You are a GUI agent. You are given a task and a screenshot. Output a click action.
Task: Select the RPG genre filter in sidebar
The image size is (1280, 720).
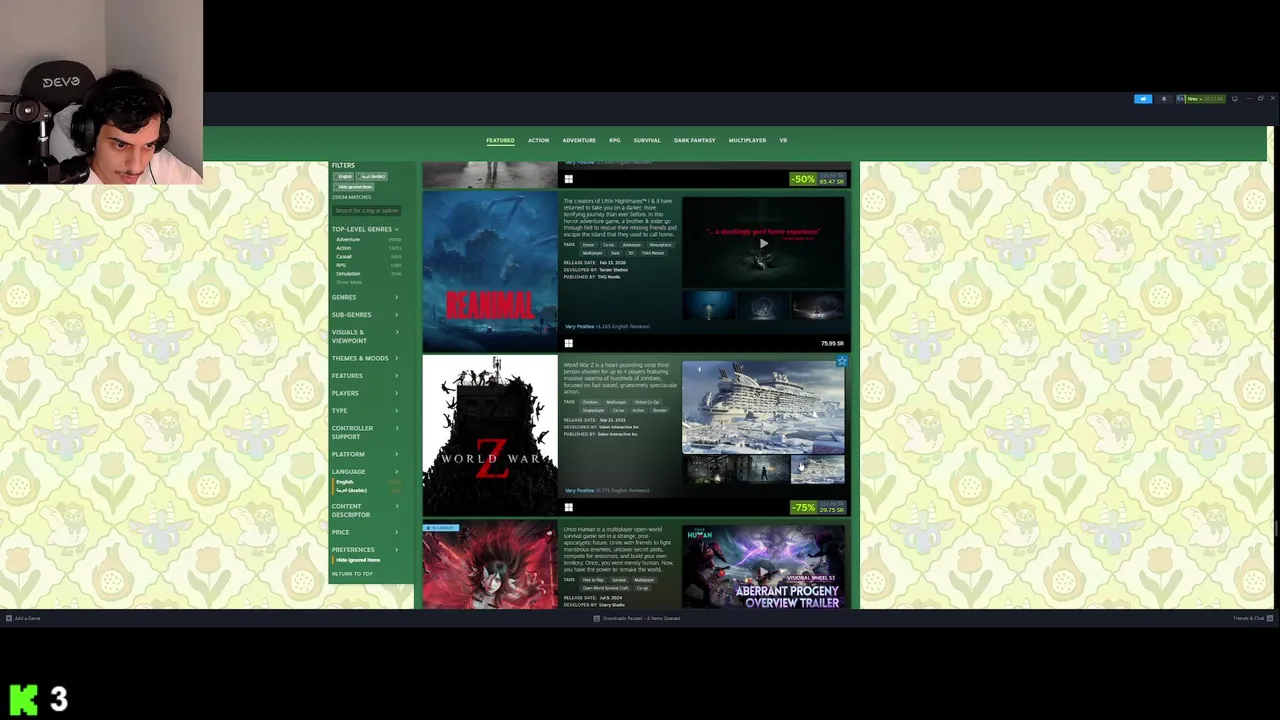pos(367,265)
